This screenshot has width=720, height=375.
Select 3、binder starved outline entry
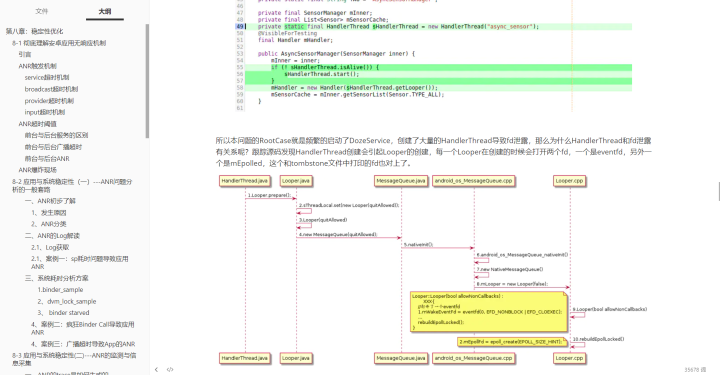click(63, 313)
